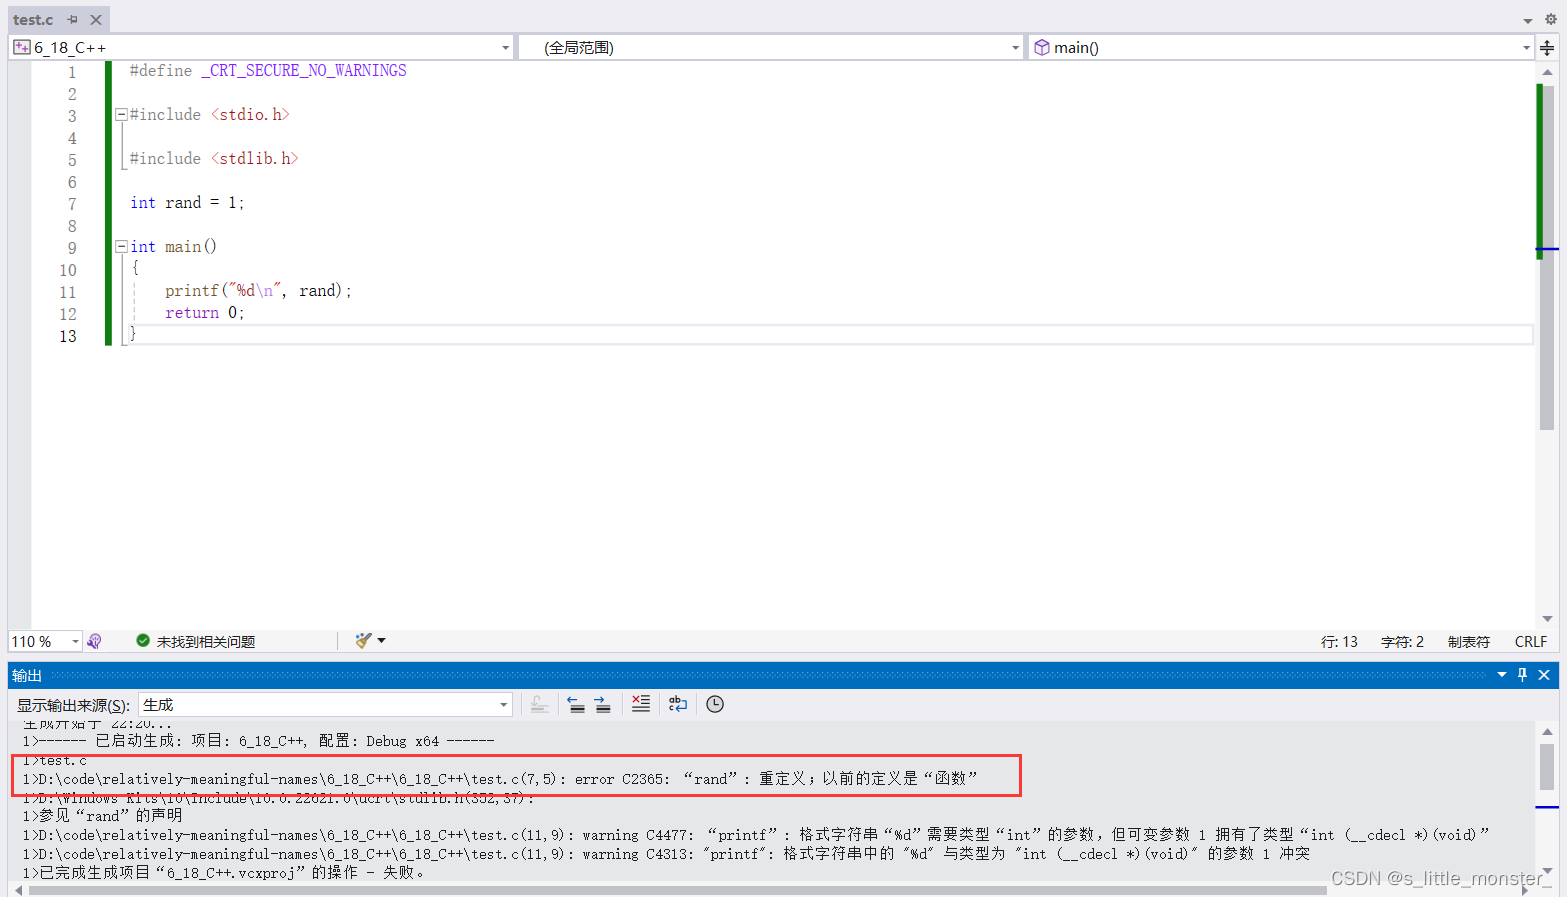This screenshot has width=1567, height=897.
Task: Click the cube icon beside main()
Action: coord(1042,47)
